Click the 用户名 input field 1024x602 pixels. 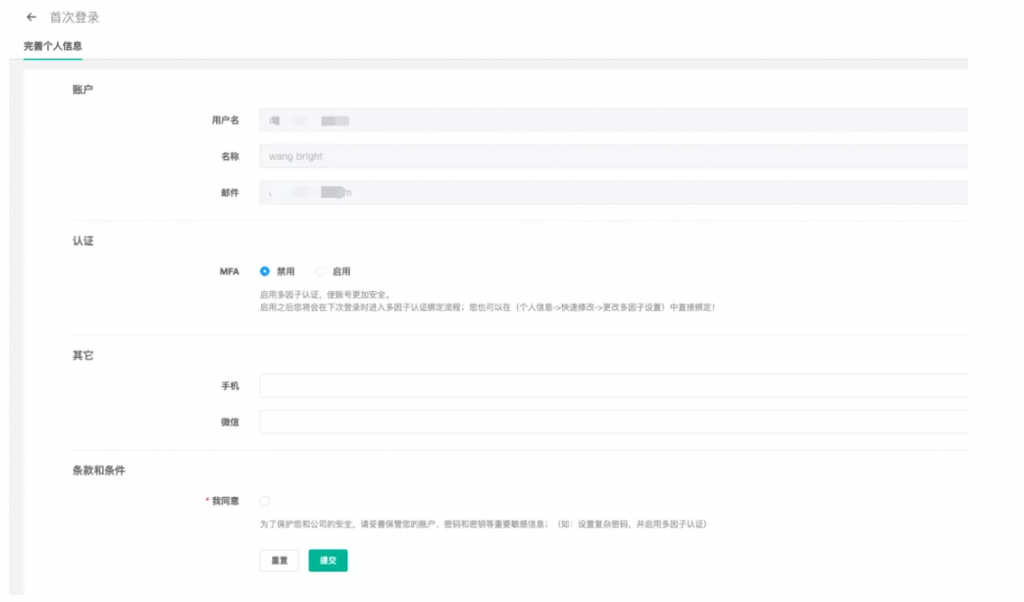pos(613,120)
